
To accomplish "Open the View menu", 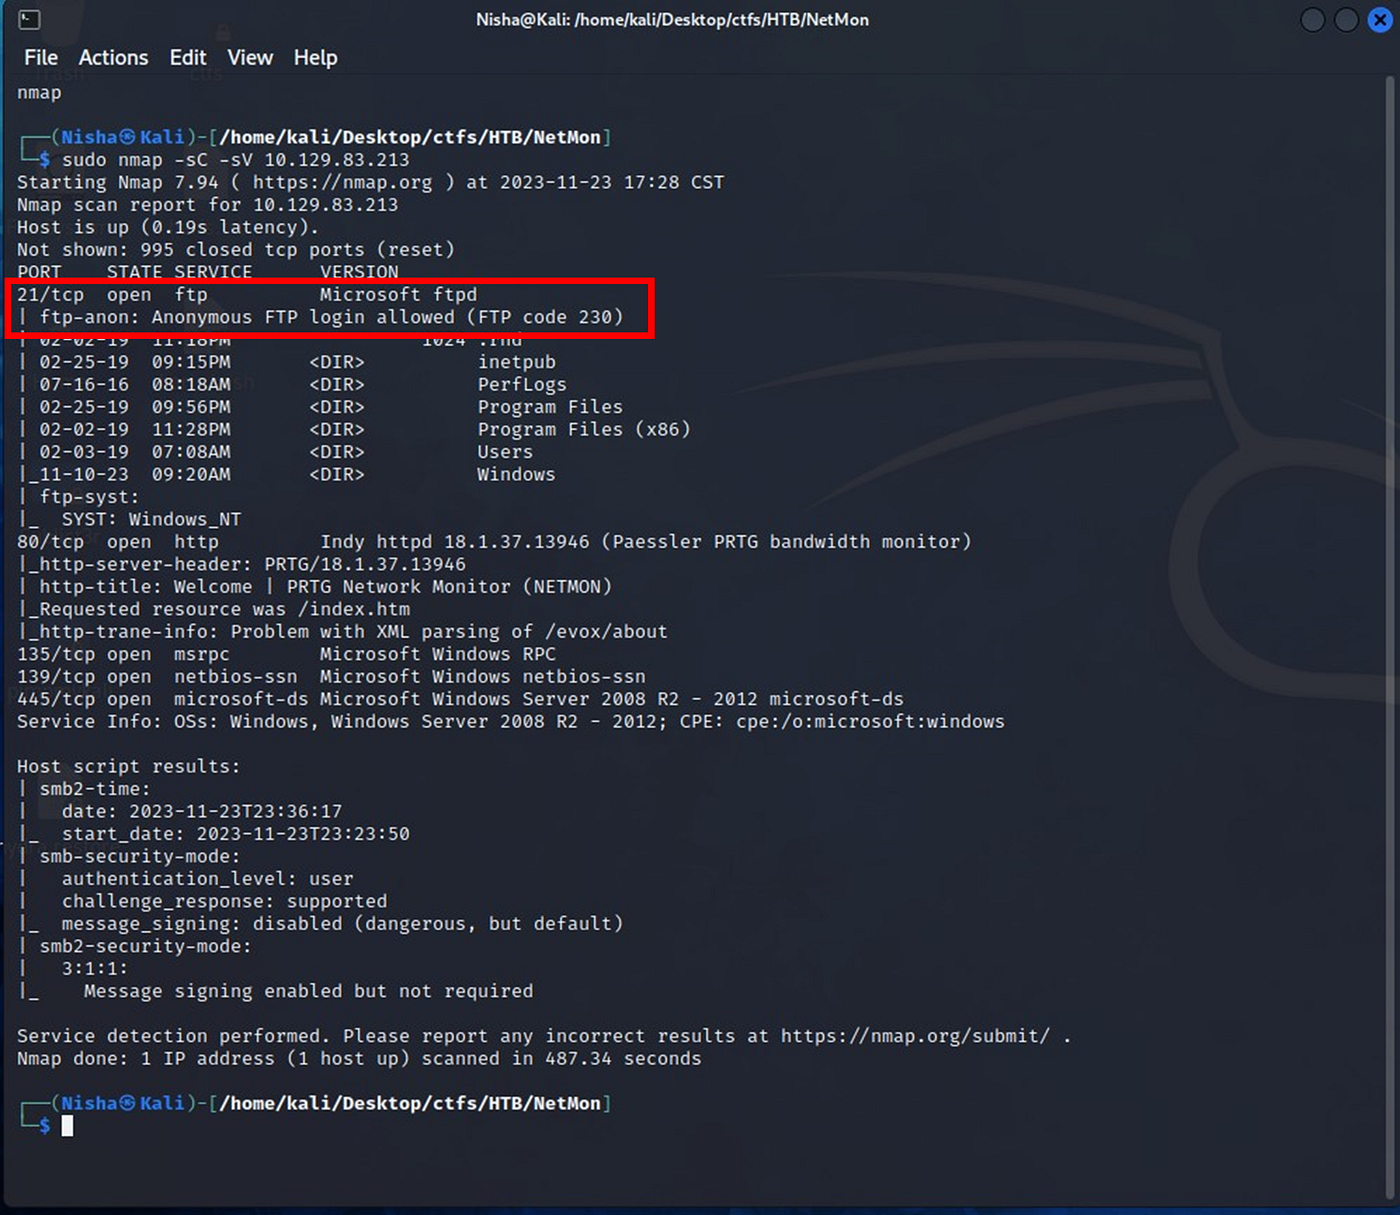I will click(x=250, y=58).
